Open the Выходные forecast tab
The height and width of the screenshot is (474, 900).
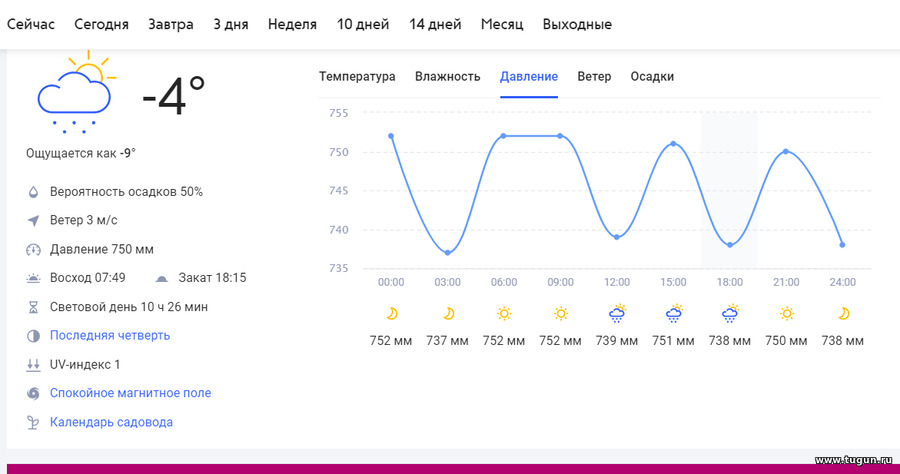pyautogui.click(x=577, y=25)
